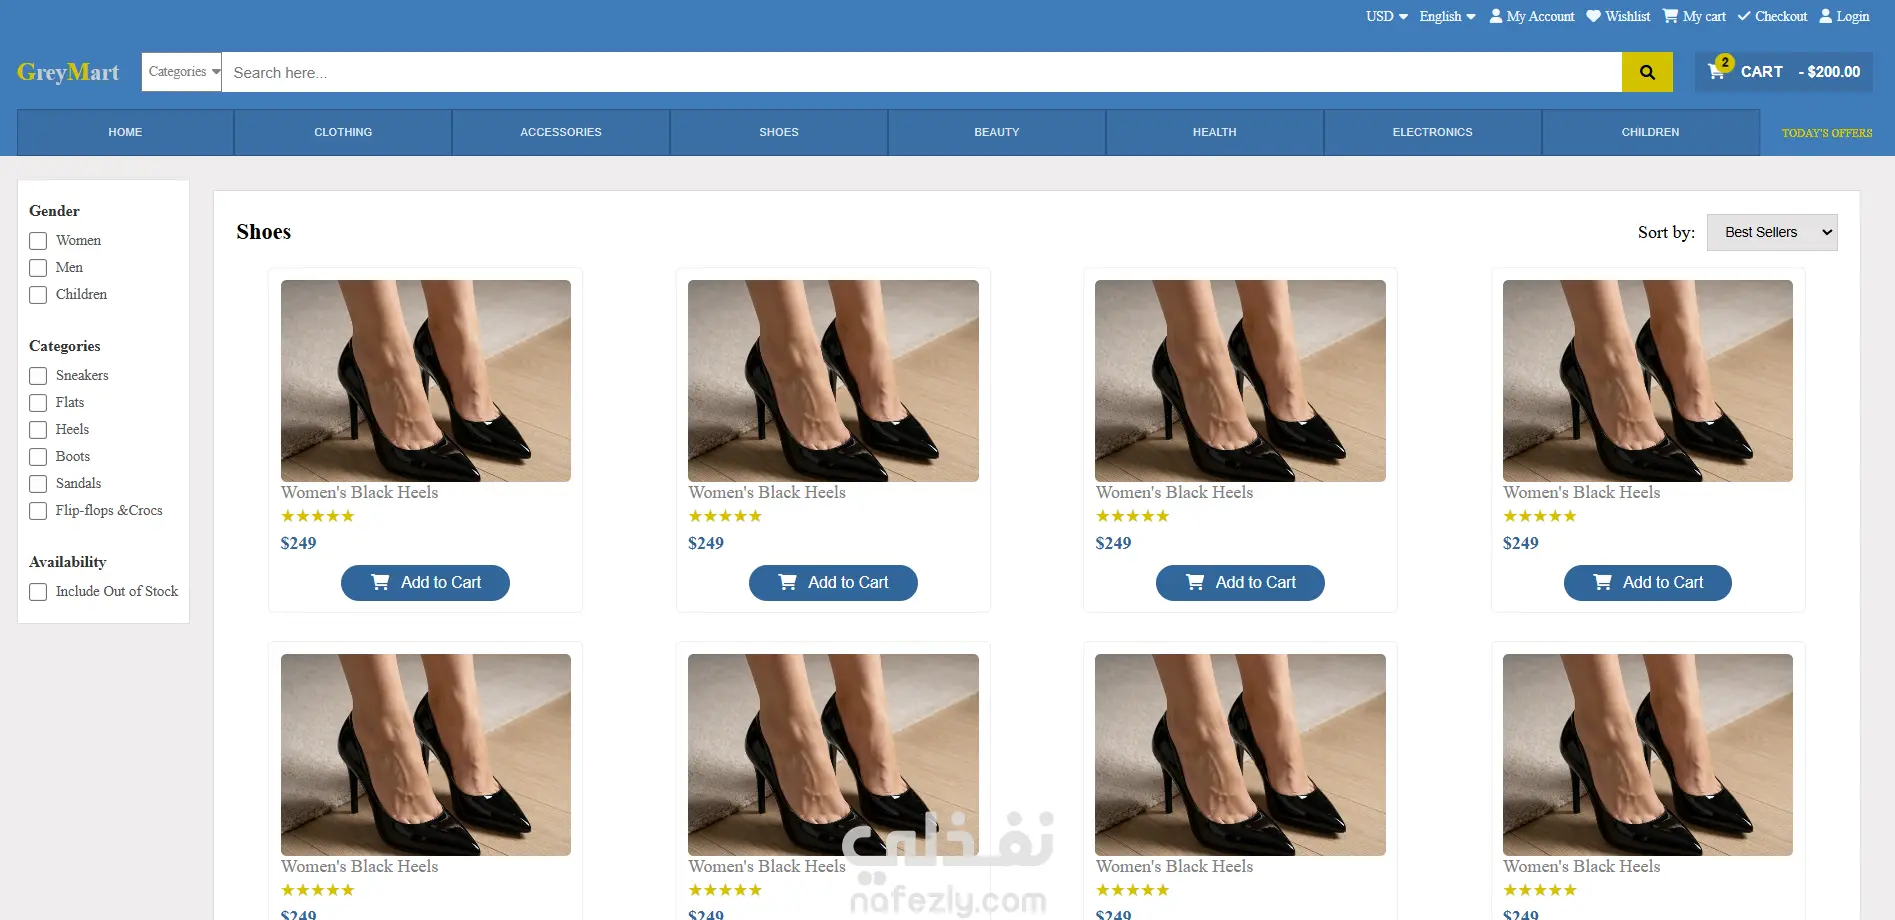Screen dimensions: 1895x920
Task: Open first top-row product image
Action: pyautogui.click(x=426, y=381)
